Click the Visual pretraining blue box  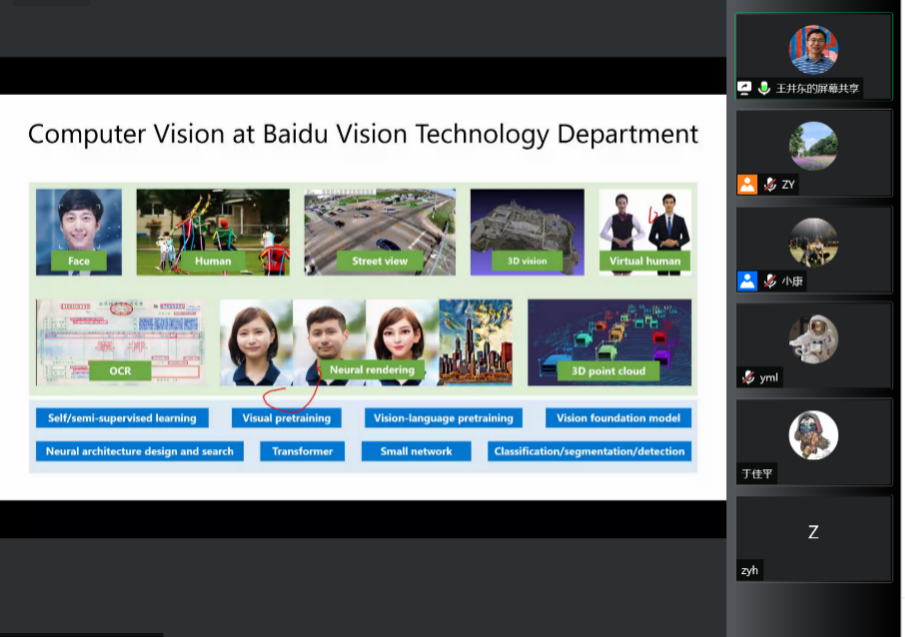coord(287,418)
